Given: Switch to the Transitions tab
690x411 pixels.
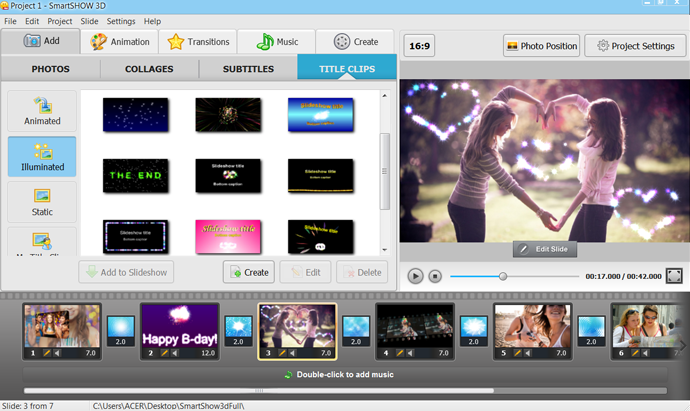Looking at the screenshot, I should tap(198, 42).
